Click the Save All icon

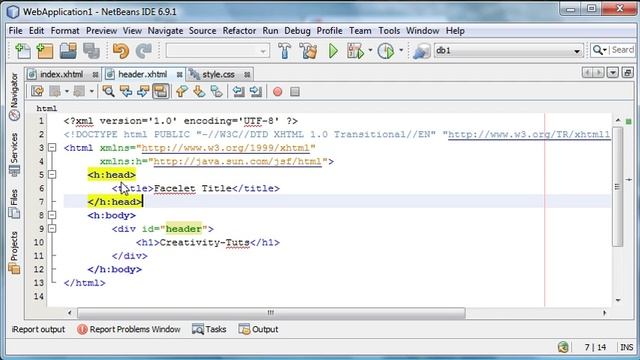[91, 51]
